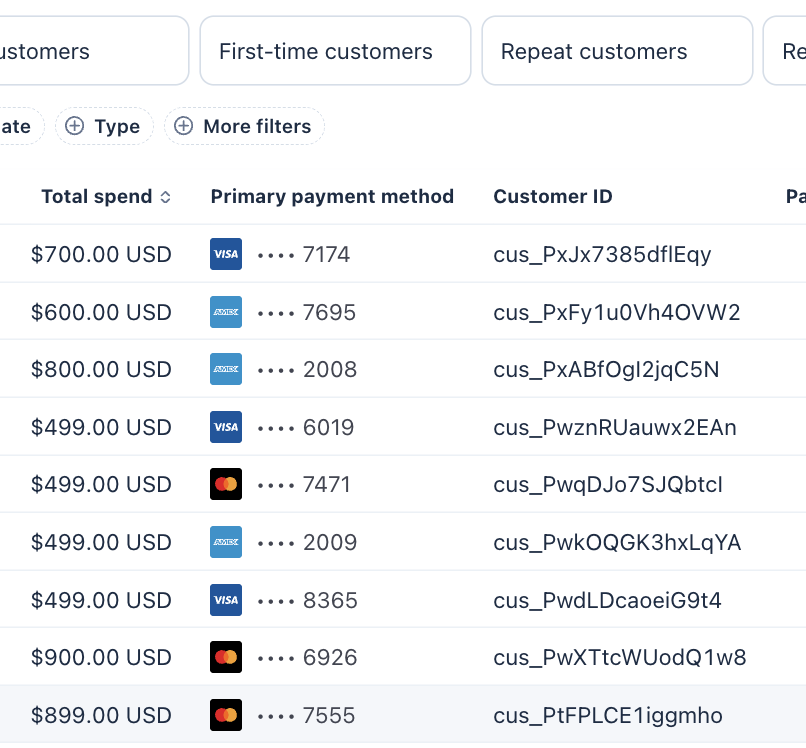Viewport: 806px width, 748px height.
Task: Click the Customer ID column header
Action: (553, 196)
